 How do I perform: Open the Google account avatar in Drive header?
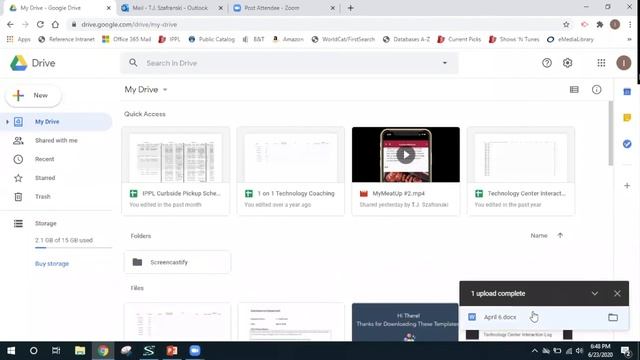pos(623,63)
